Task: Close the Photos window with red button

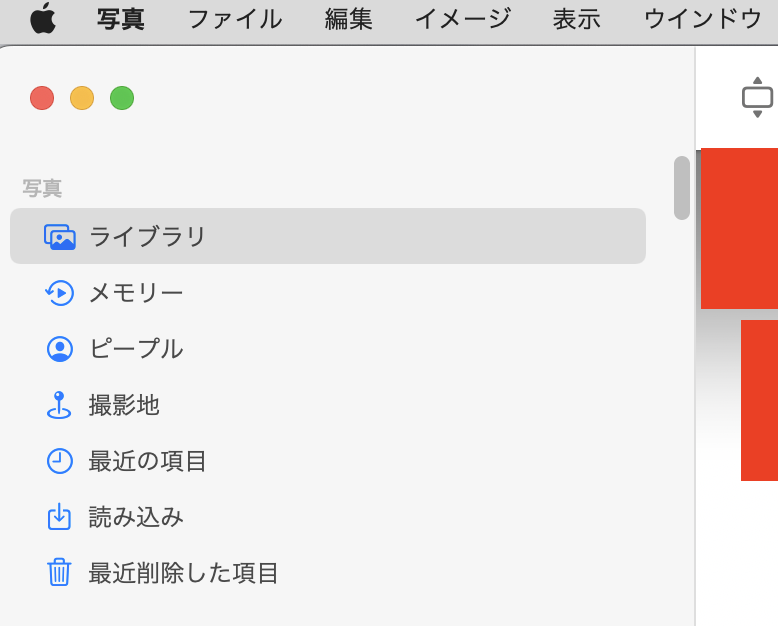Action: click(42, 98)
